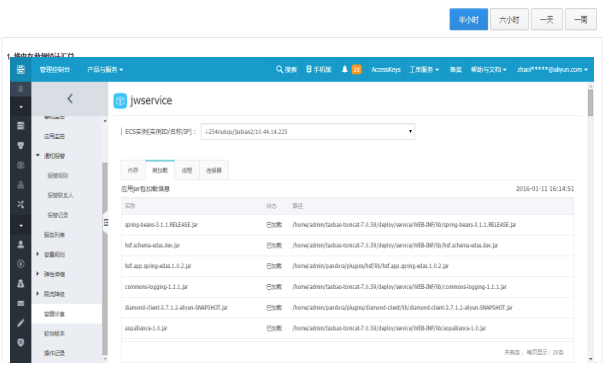Switch to the 线程 tab
The width and height of the screenshot is (606, 373).
(187, 170)
